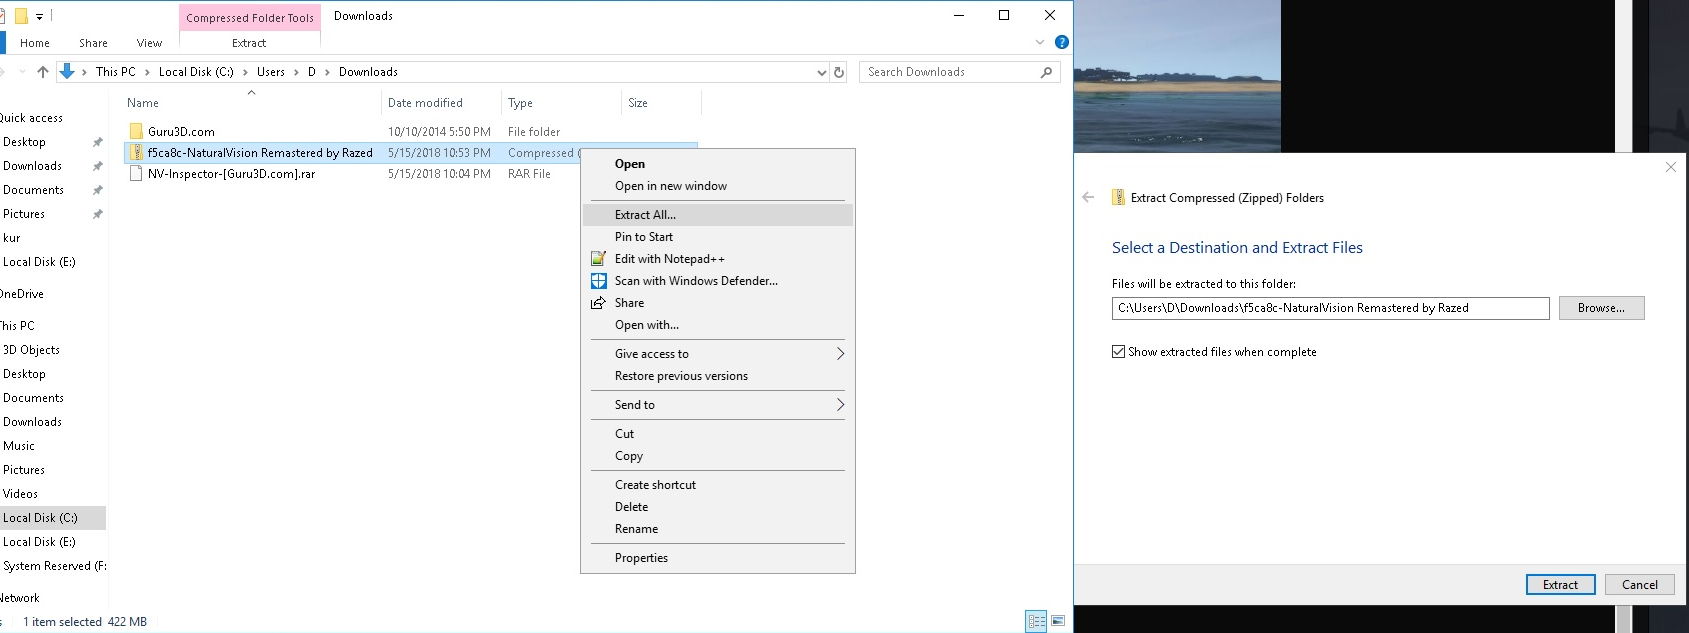
Task: Switch to large thumbnails view
Action: click(1057, 621)
